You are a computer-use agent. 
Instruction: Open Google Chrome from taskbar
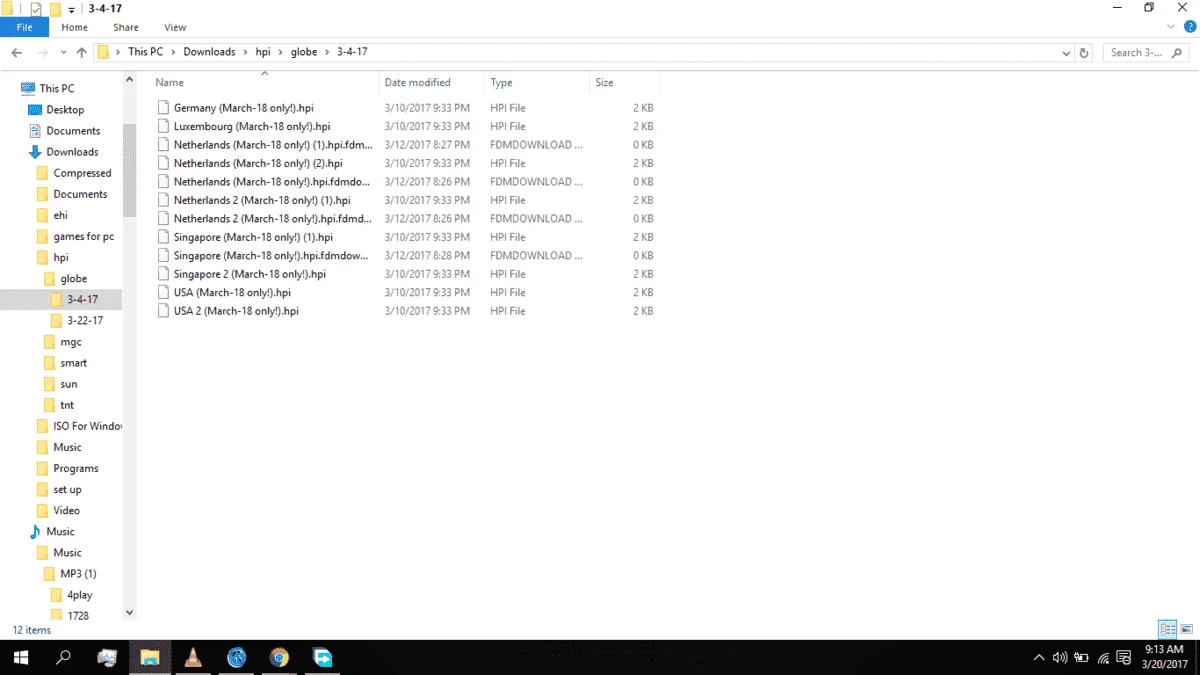pyautogui.click(x=279, y=657)
